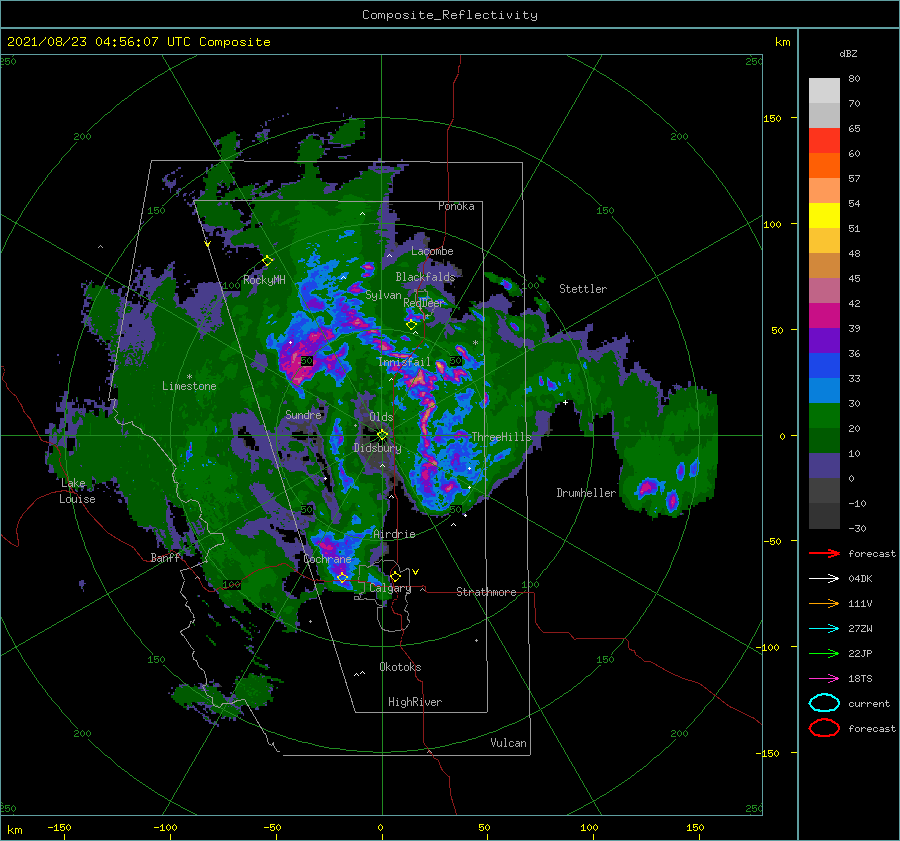Click the Airdrie label
Image resolution: width=900 pixels, height=841 pixels.
pyautogui.click(x=394, y=534)
